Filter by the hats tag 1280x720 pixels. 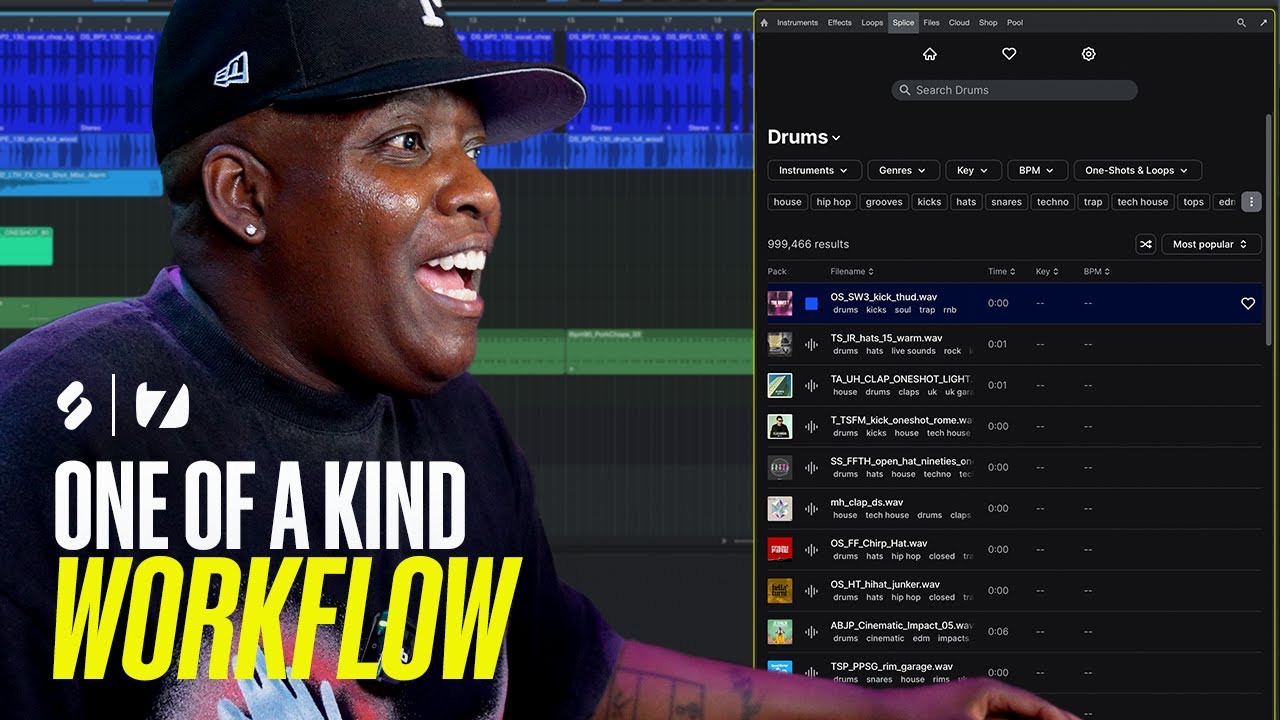point(966,202)
